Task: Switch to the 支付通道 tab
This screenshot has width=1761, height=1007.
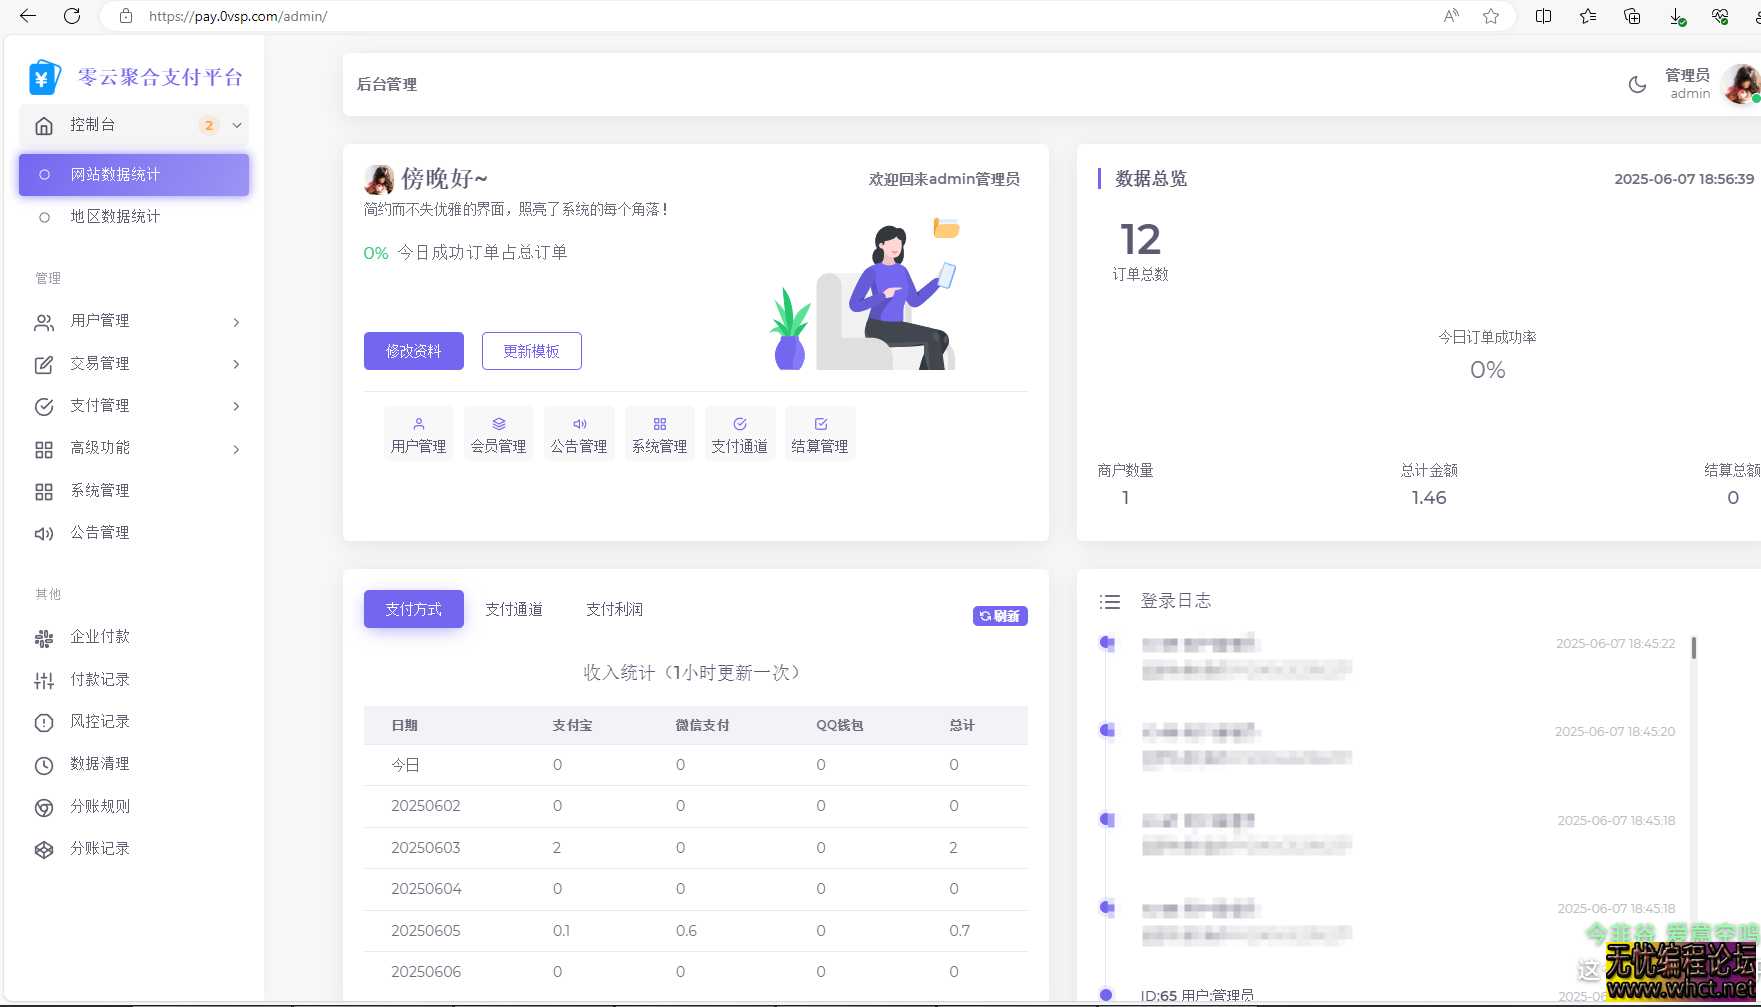Action: 513,608
